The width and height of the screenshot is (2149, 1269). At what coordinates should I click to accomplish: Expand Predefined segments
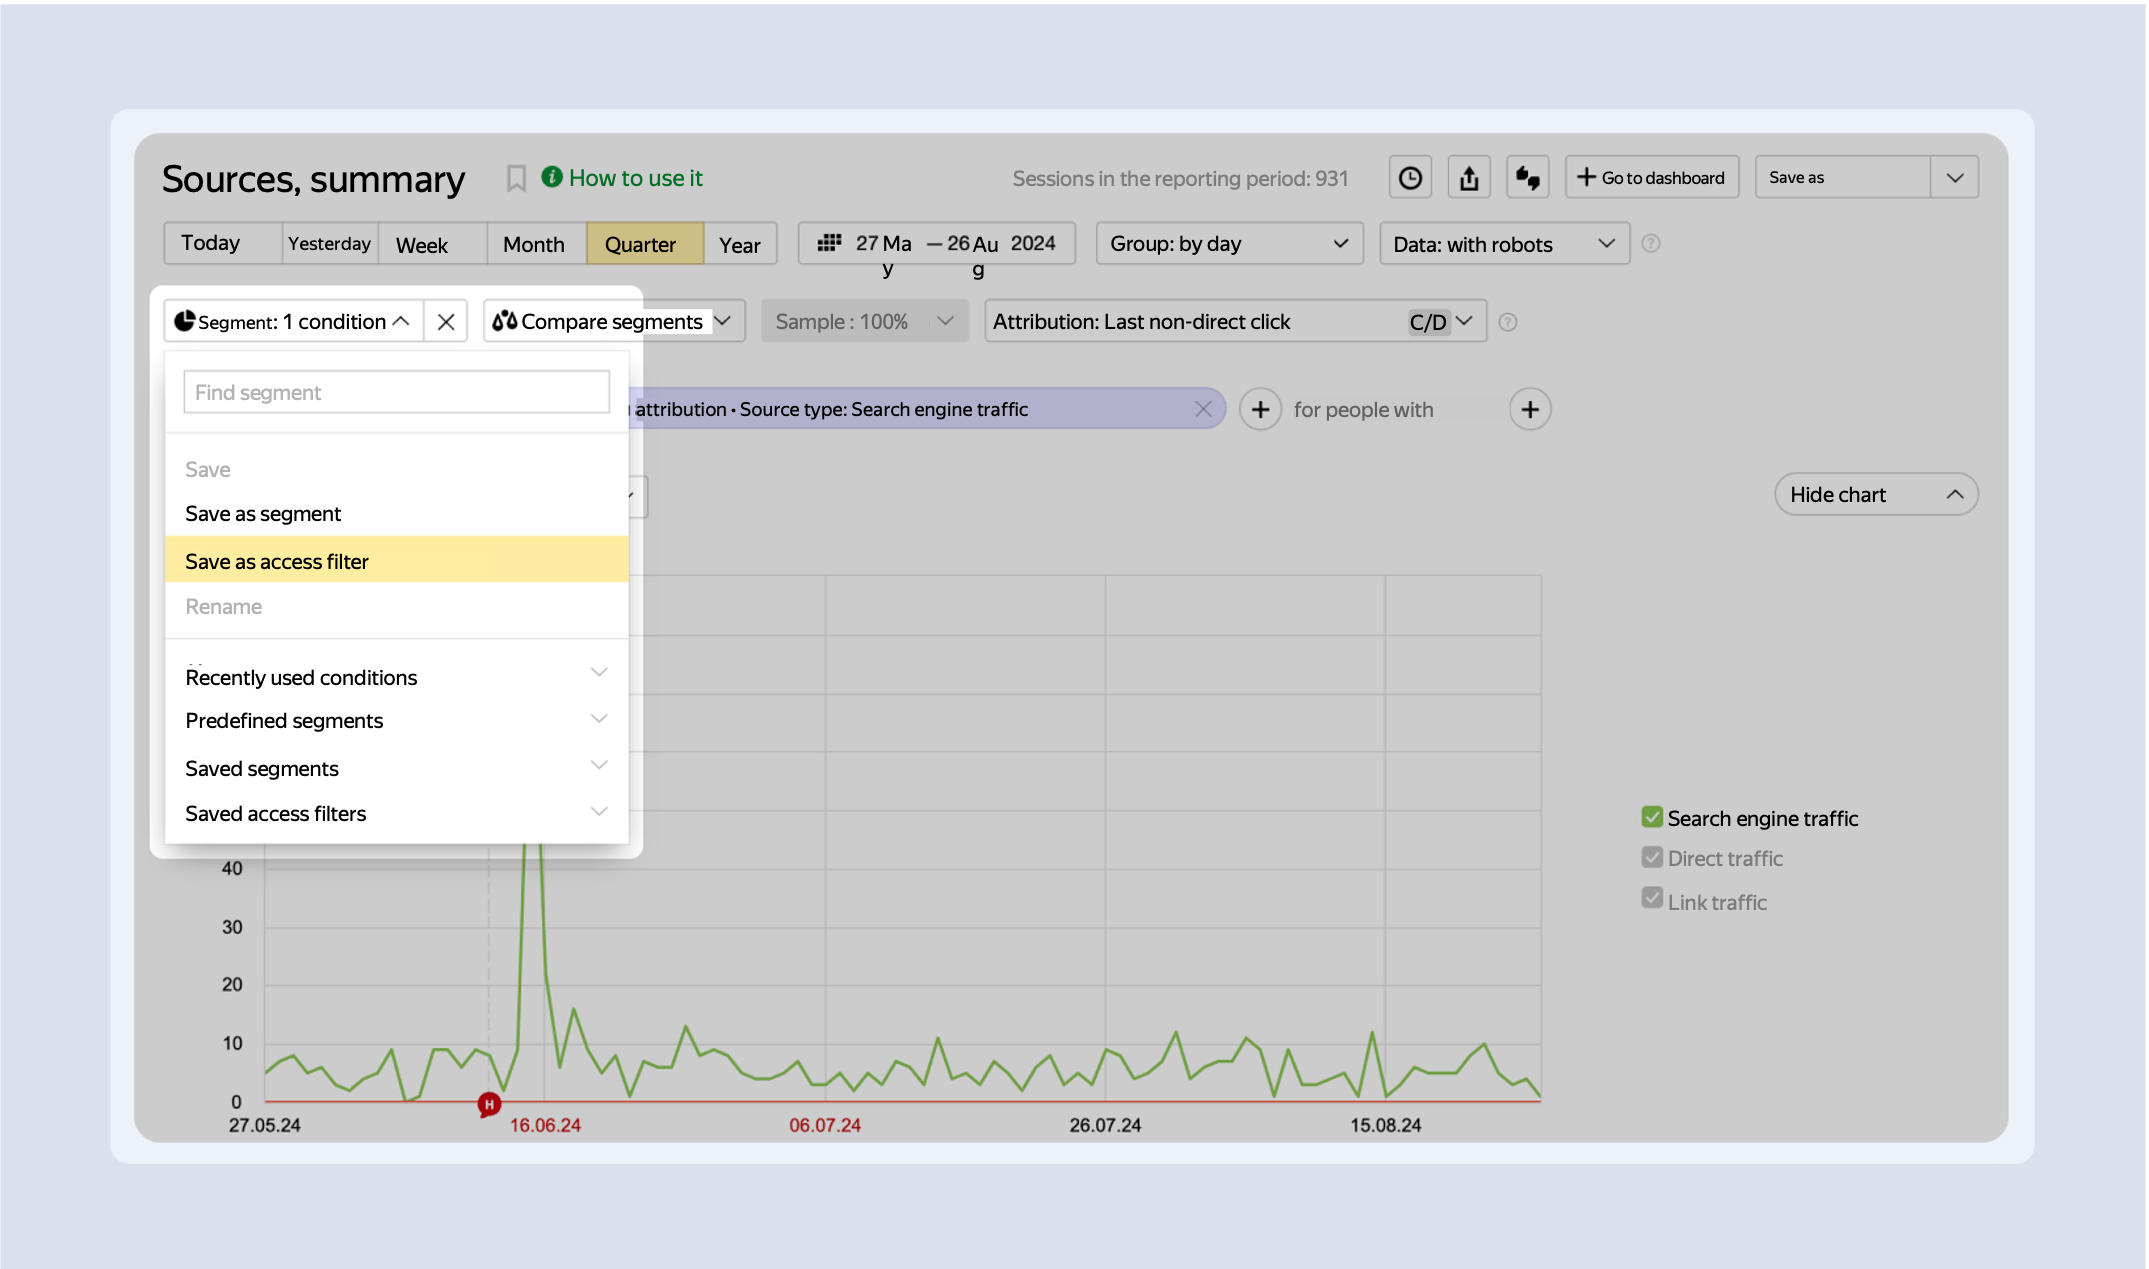tap(397, 721)
